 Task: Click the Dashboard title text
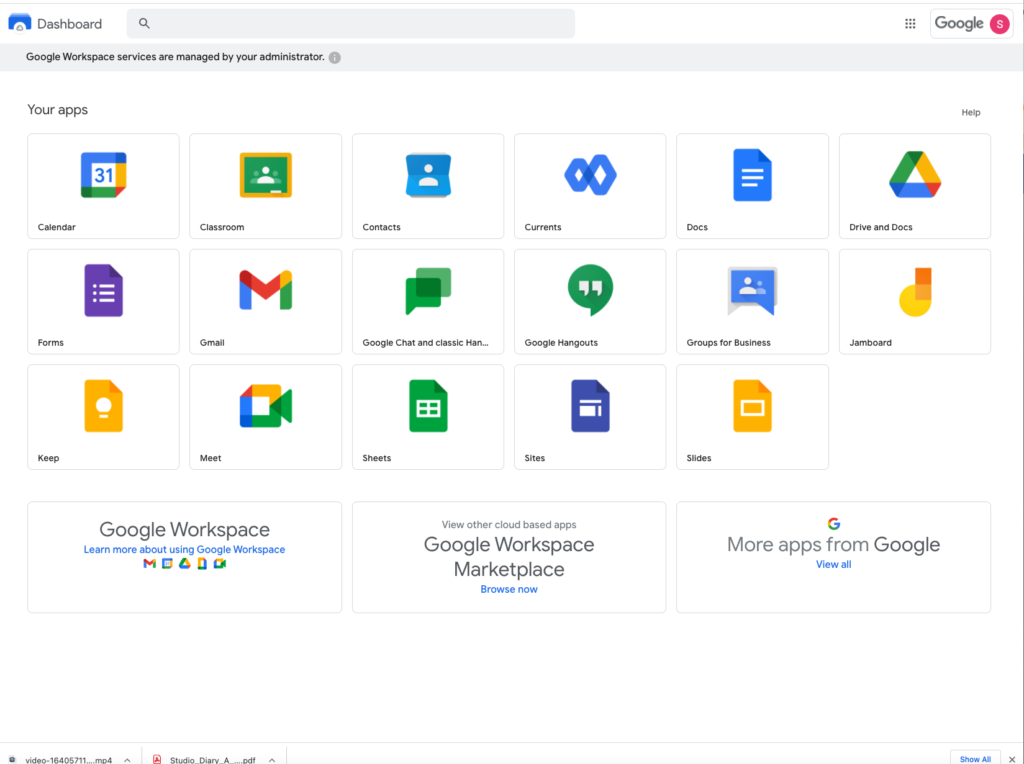coord(69,24)
